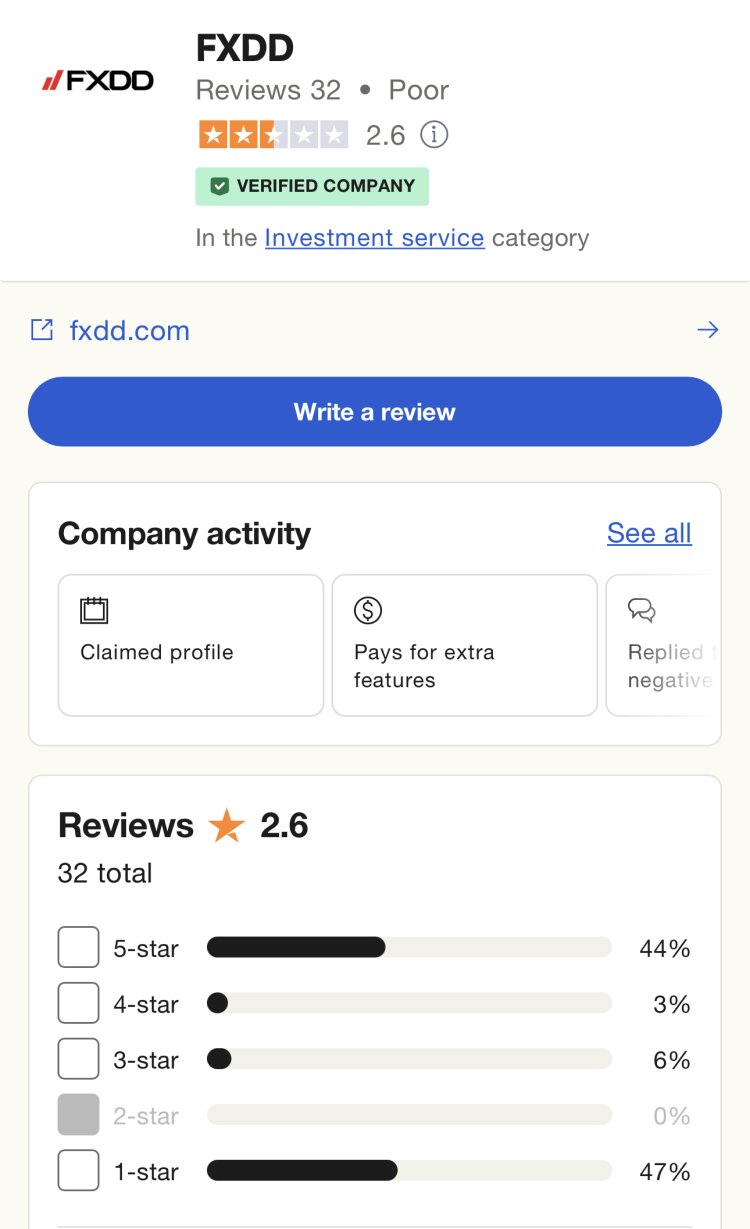The height and width of the screenshot is (1229, 750).
Task: Click the right arrow beside fxdd.com
Action: coord(708,330)
